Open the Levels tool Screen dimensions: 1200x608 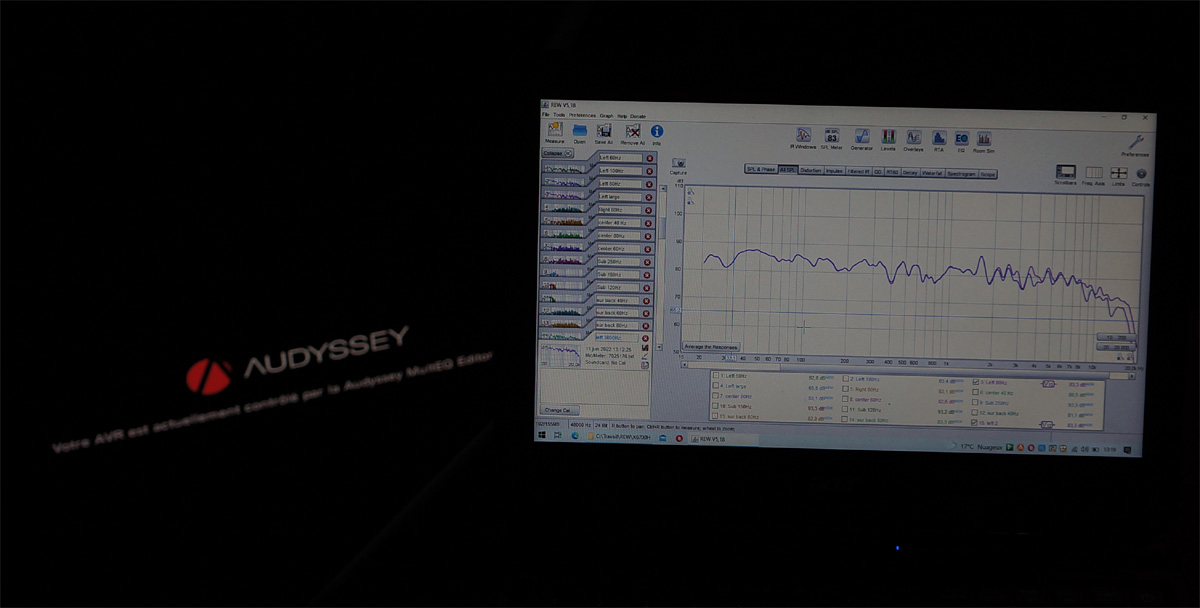[888, 137]
